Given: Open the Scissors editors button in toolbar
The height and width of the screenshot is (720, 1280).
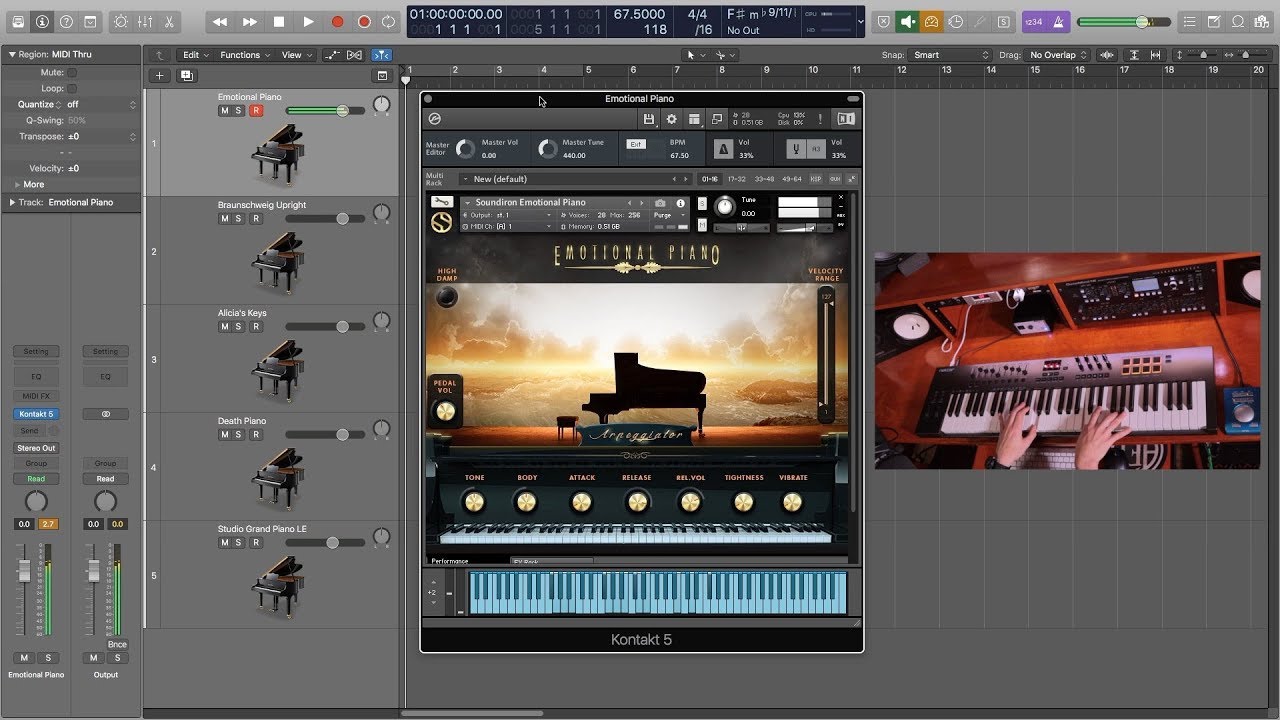Looking at the screenshot, I should point(168,21).
